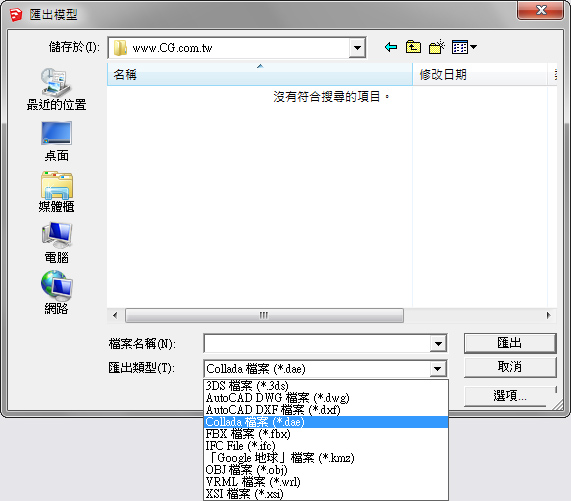Screen dimensions: 571x501
Task: Click the back arrow navigation icon
Action: [x=391, y=47]
